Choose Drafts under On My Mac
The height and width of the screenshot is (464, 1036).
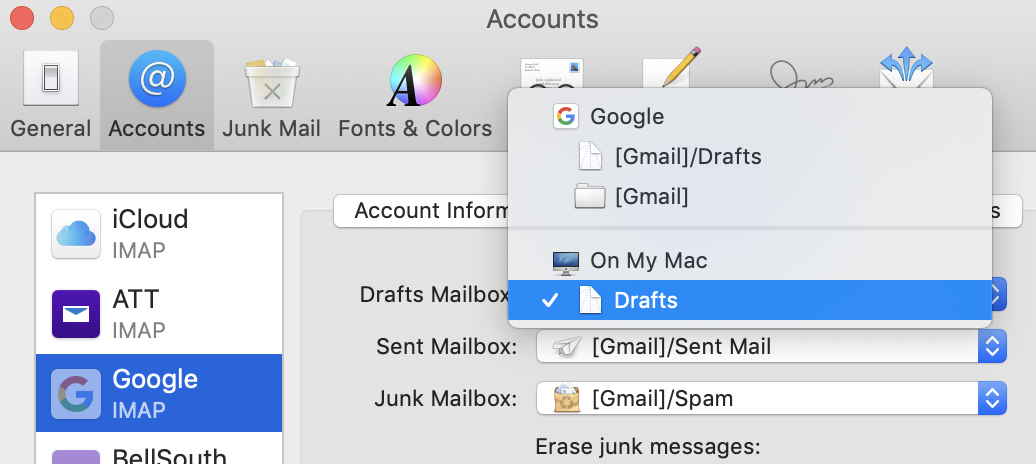749,300
